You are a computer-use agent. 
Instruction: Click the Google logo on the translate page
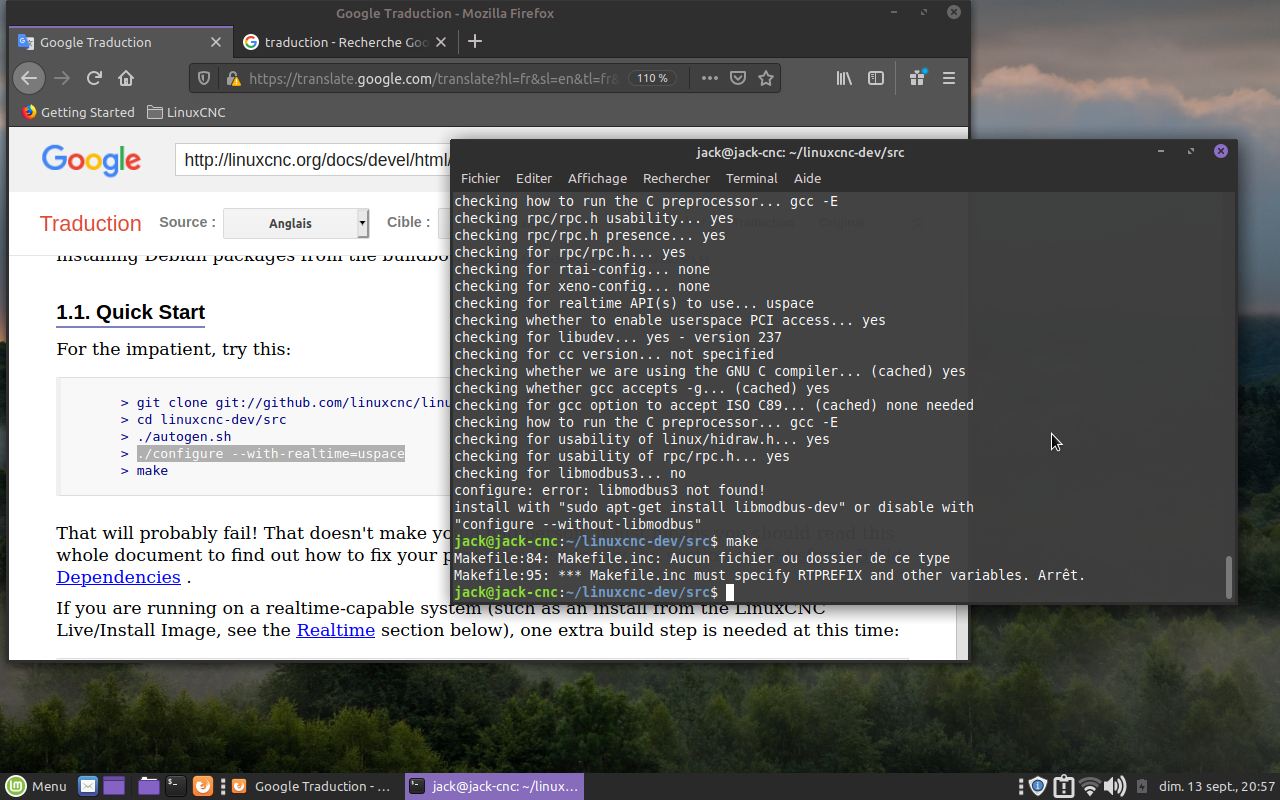(x=91, y=160)
